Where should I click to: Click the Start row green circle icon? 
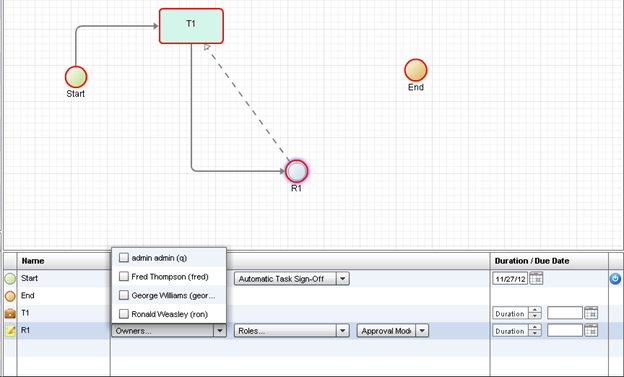point(10,279)
